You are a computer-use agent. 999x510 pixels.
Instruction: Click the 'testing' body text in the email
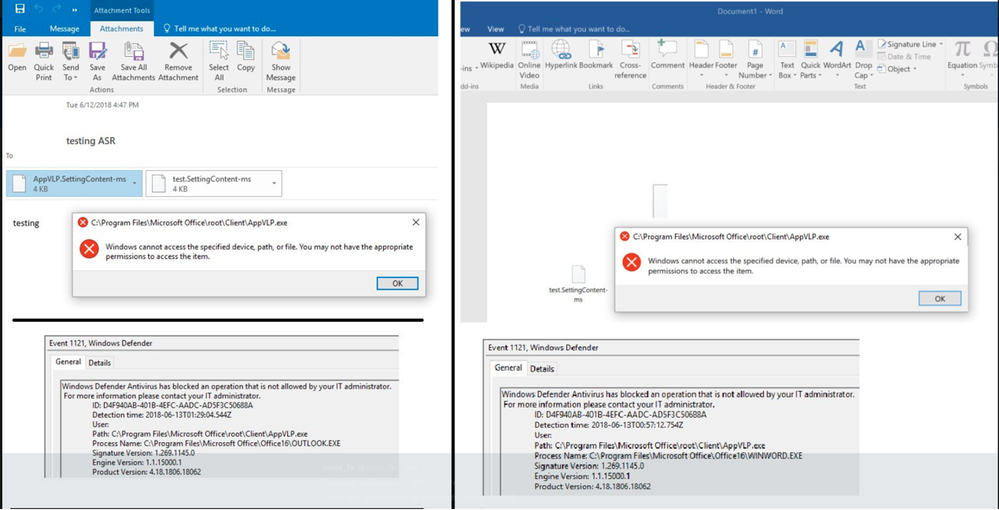click(x=26, y=223)
